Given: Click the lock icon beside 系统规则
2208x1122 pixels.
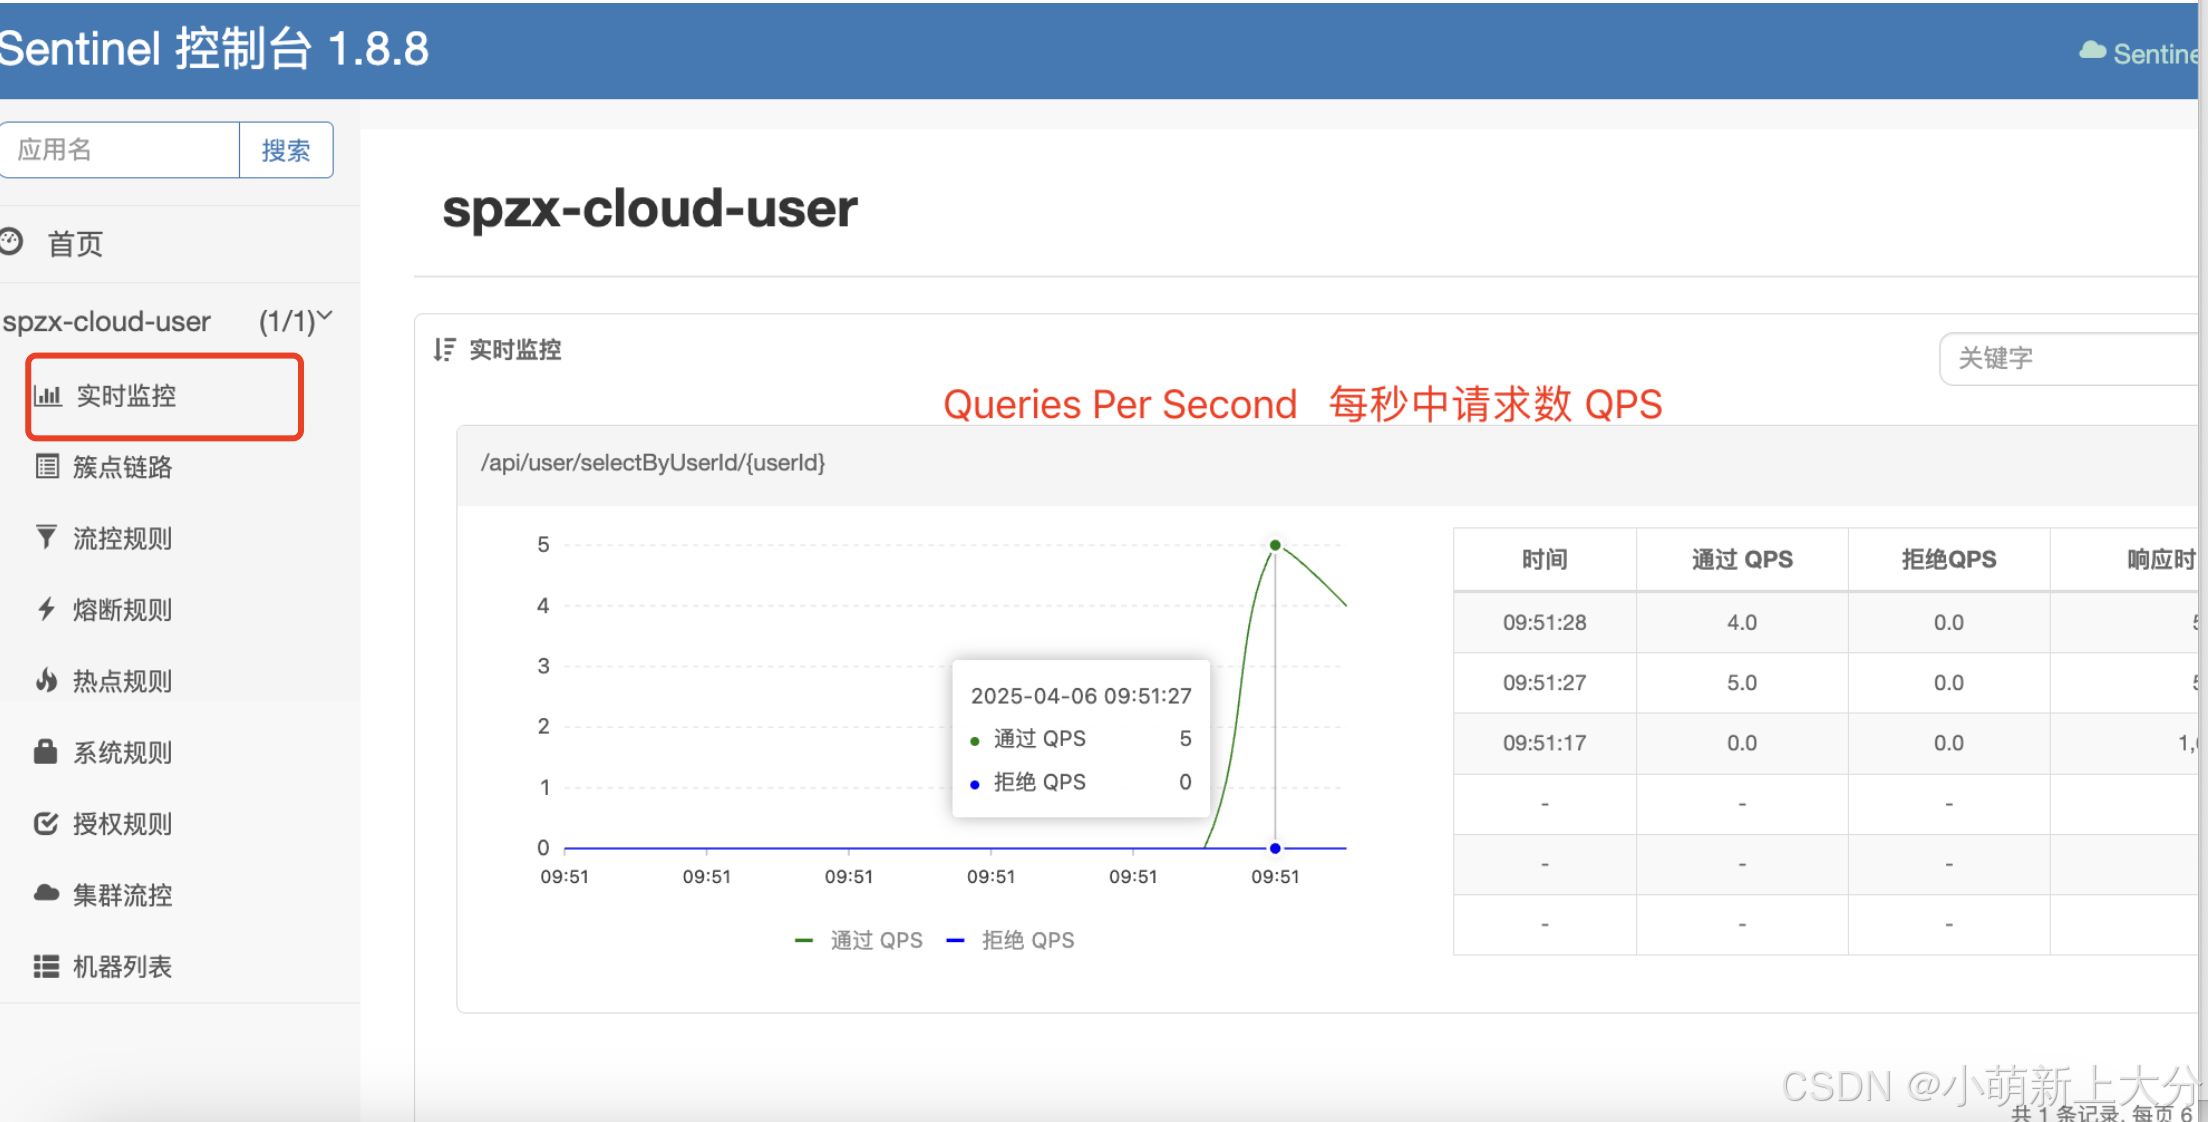Looking at the screenshot, I should tap(45, 751).
